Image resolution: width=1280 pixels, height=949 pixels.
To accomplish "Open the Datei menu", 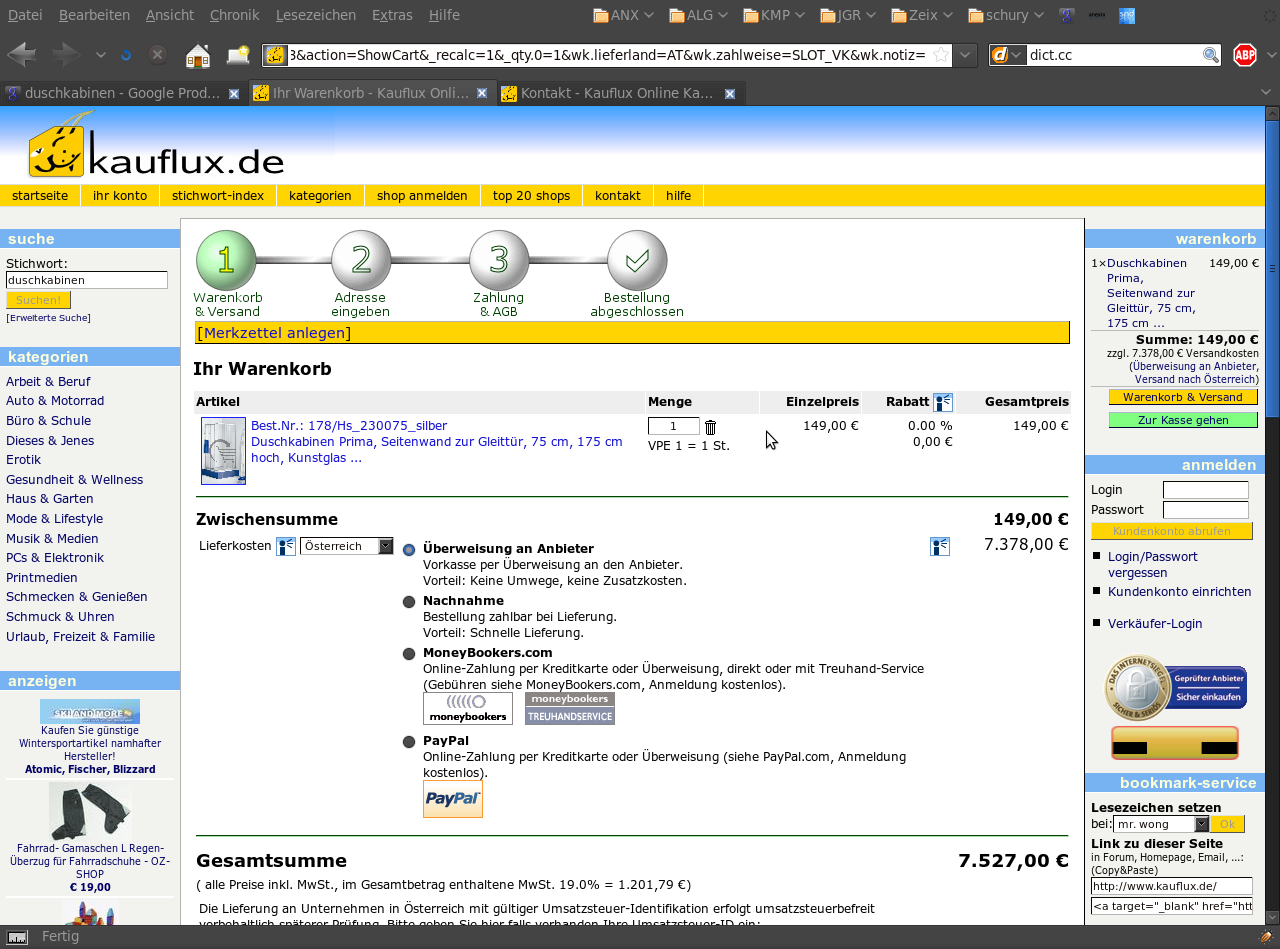I will tap(25, 15).
